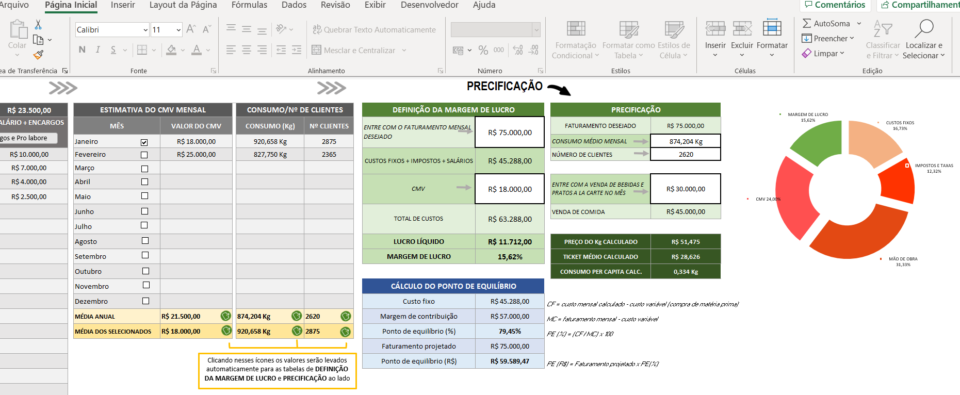Select the Cut scissors icon
The height and width of the screenshot is (395, 960).
click(x=38, y=25)
